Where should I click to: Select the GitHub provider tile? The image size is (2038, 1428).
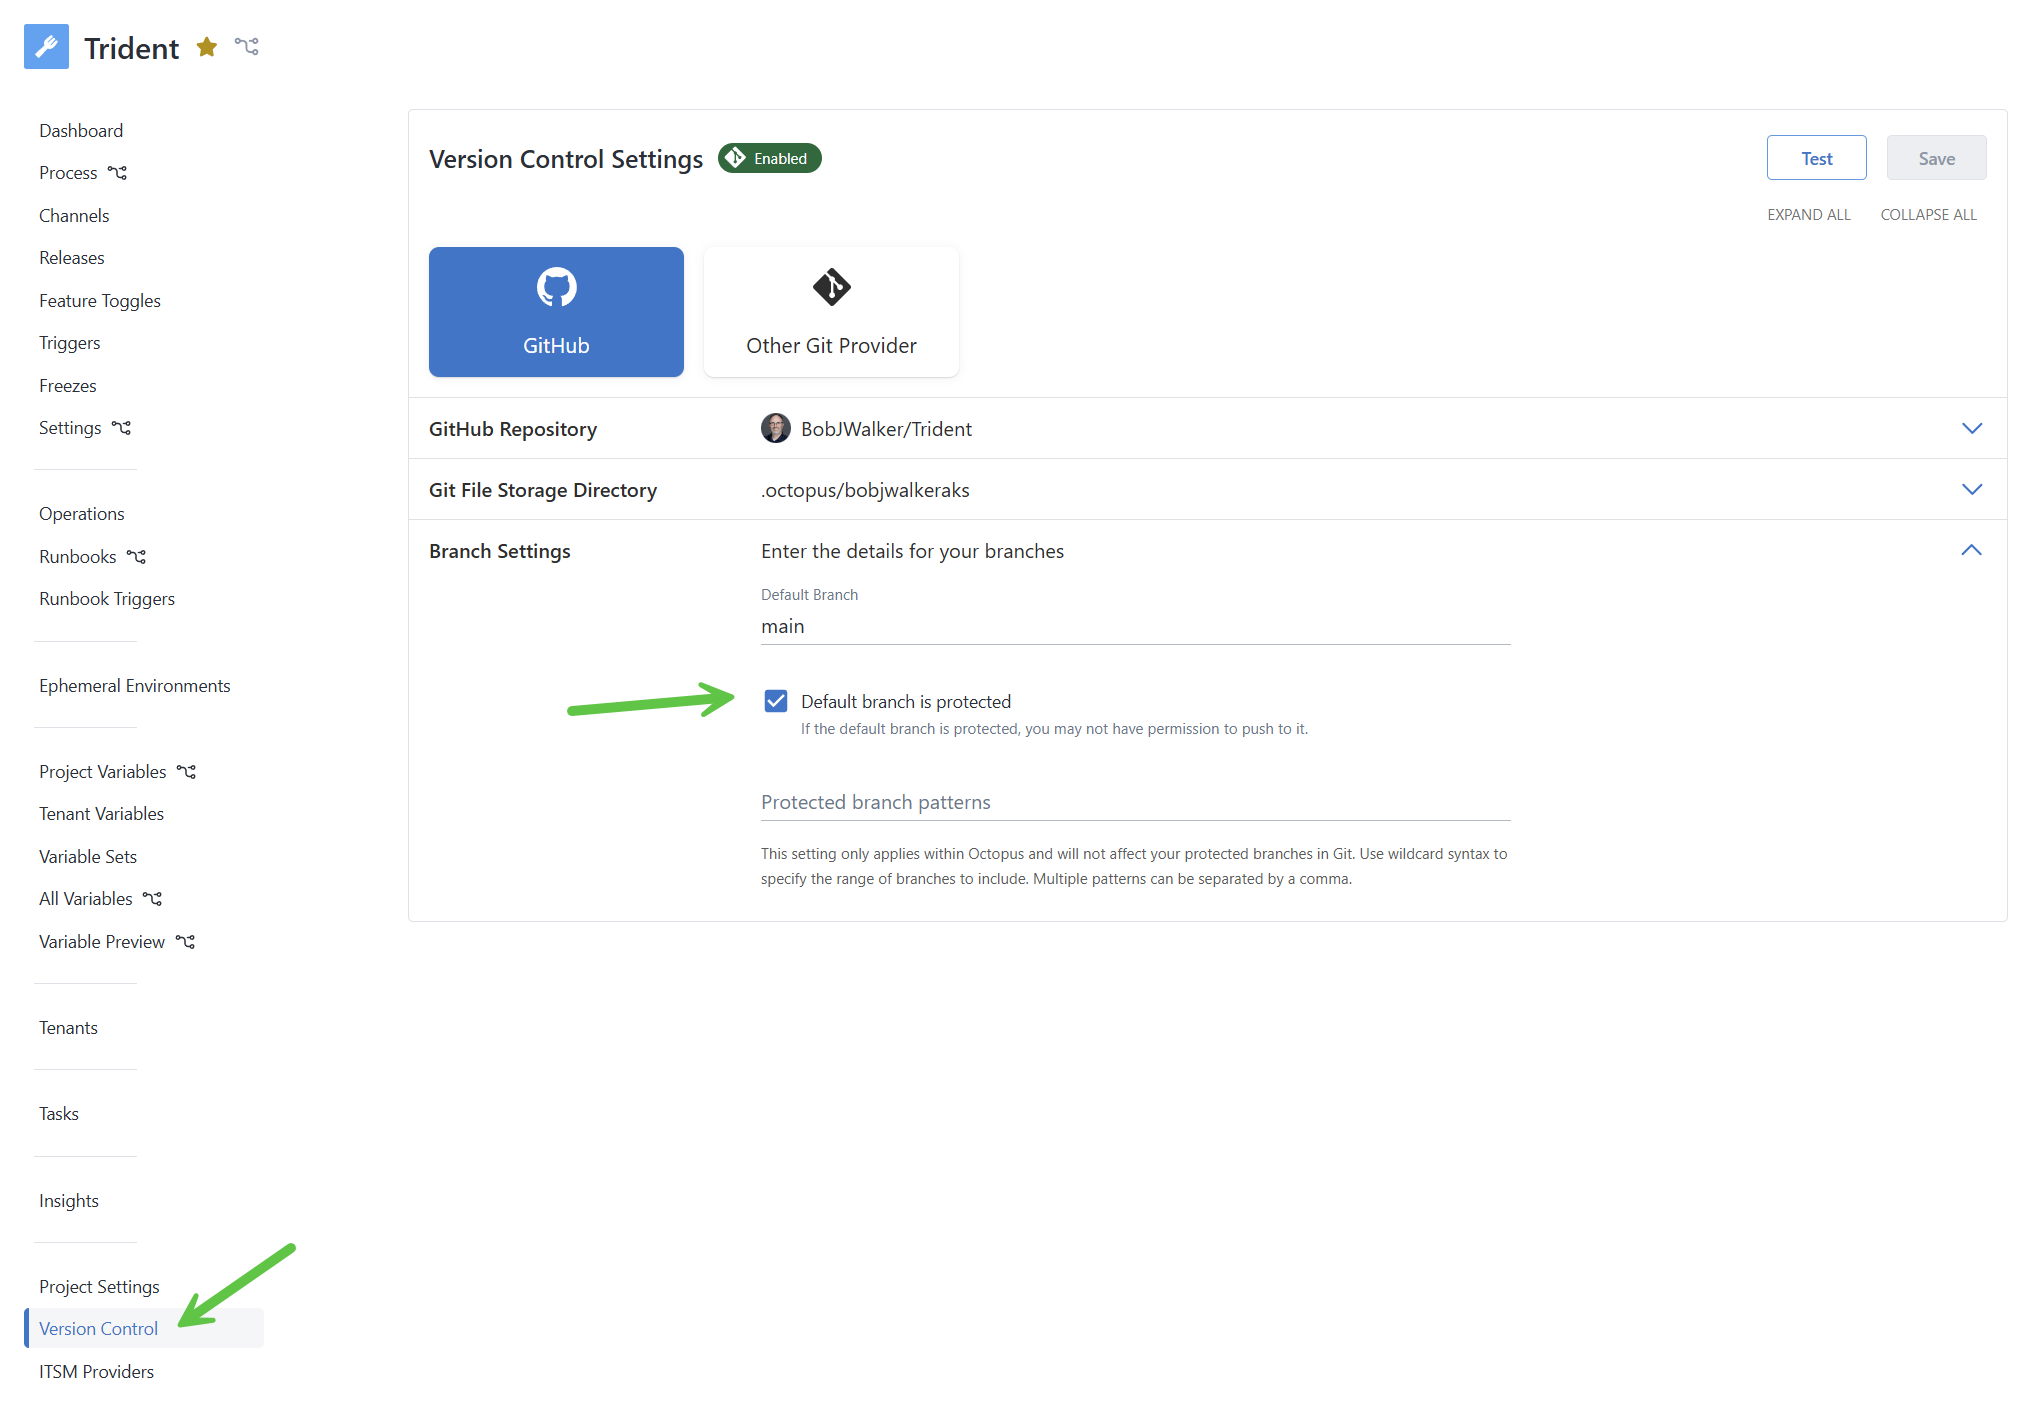click(555, 311)
